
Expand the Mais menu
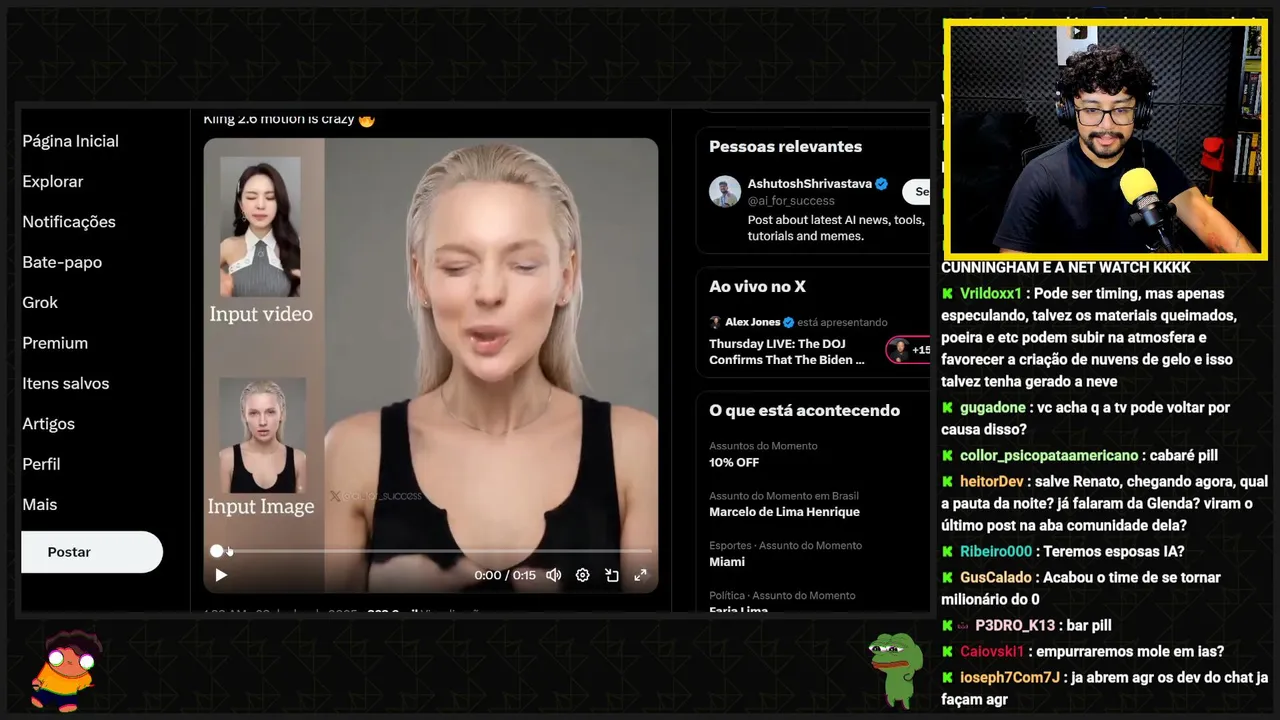click(39, 504)
